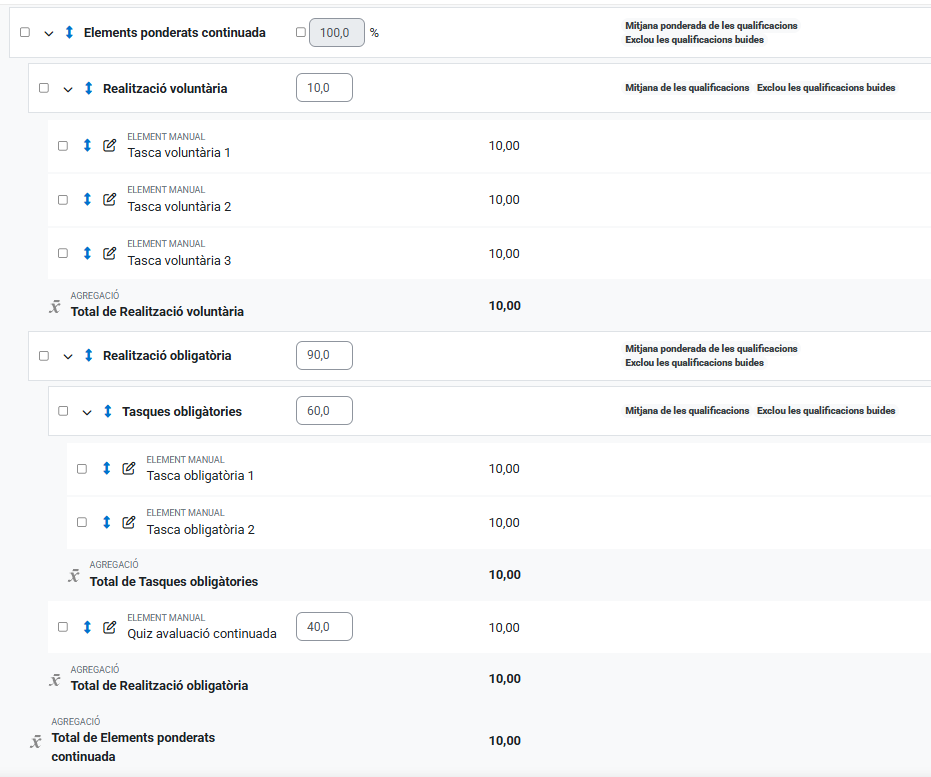Click move icon for Tasques obligàtories category
Image resolution: width=931 pixels, height=777 pixels.
pos(107,411)
